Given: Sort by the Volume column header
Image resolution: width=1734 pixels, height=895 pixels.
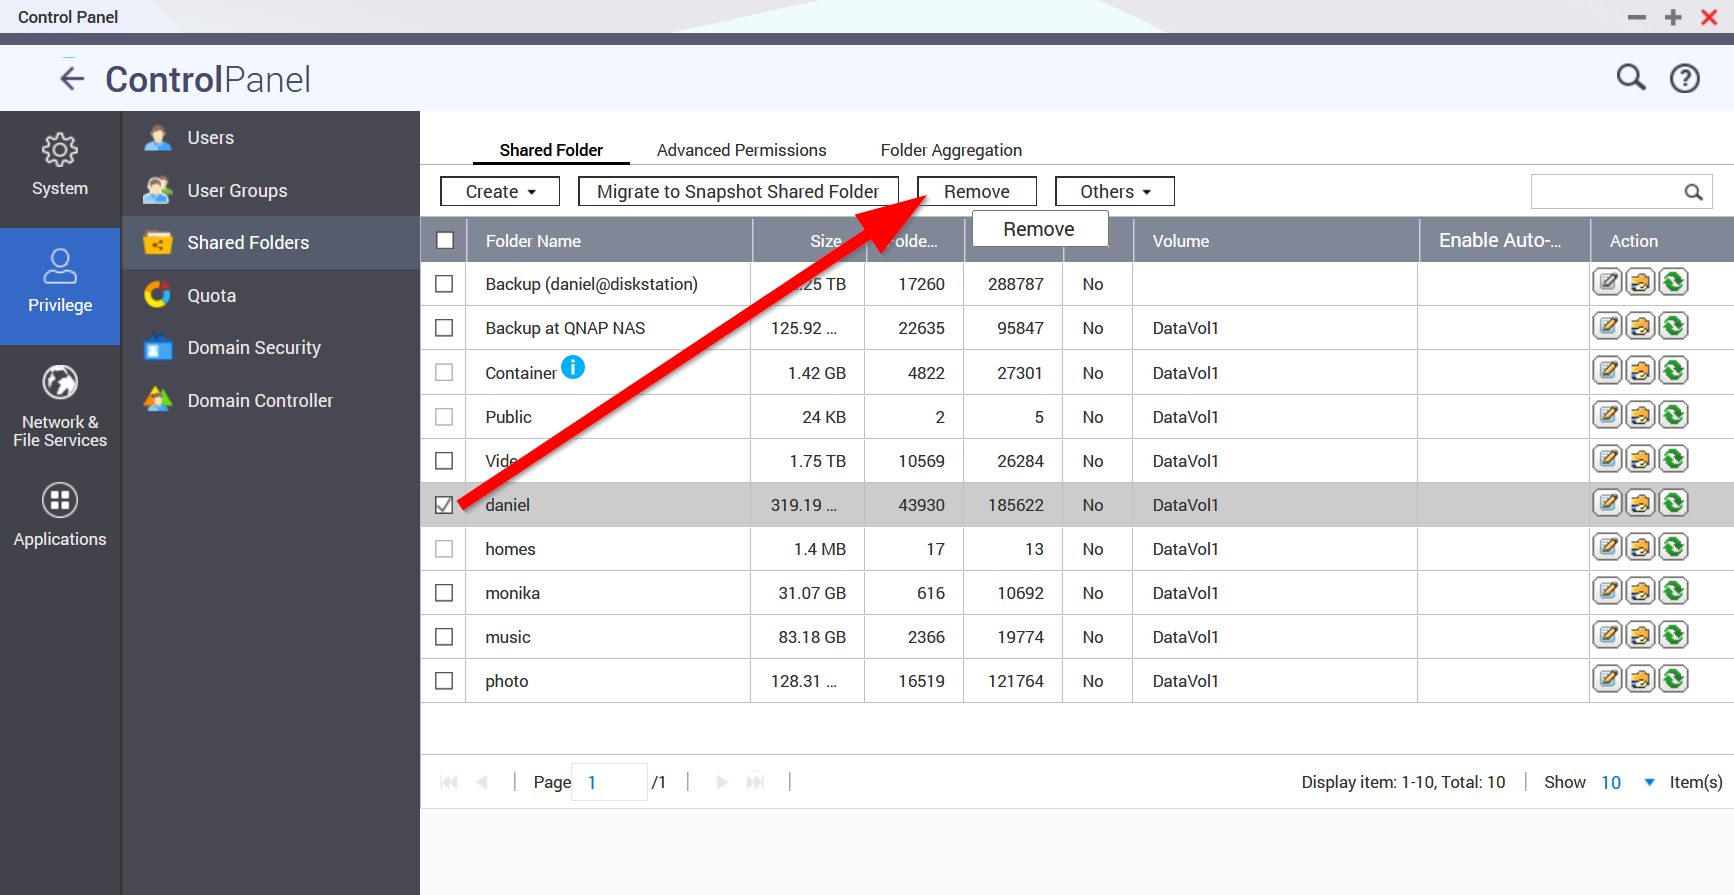Looking at the screenshot, I should [1276, 241].
